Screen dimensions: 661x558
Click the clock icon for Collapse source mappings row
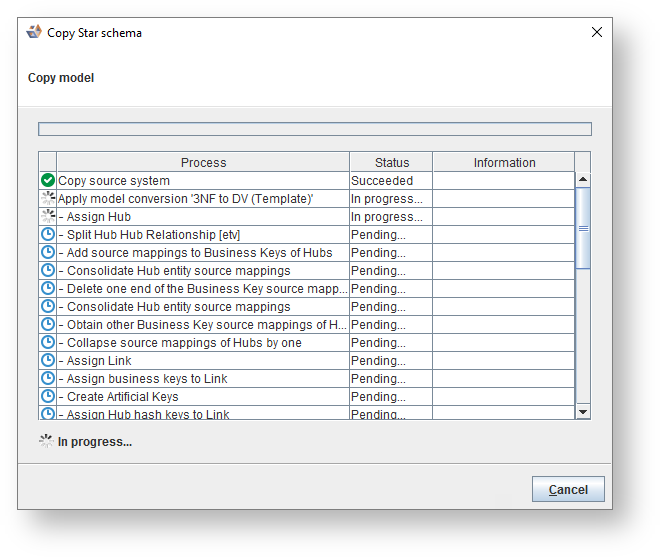tap(47, 343)
